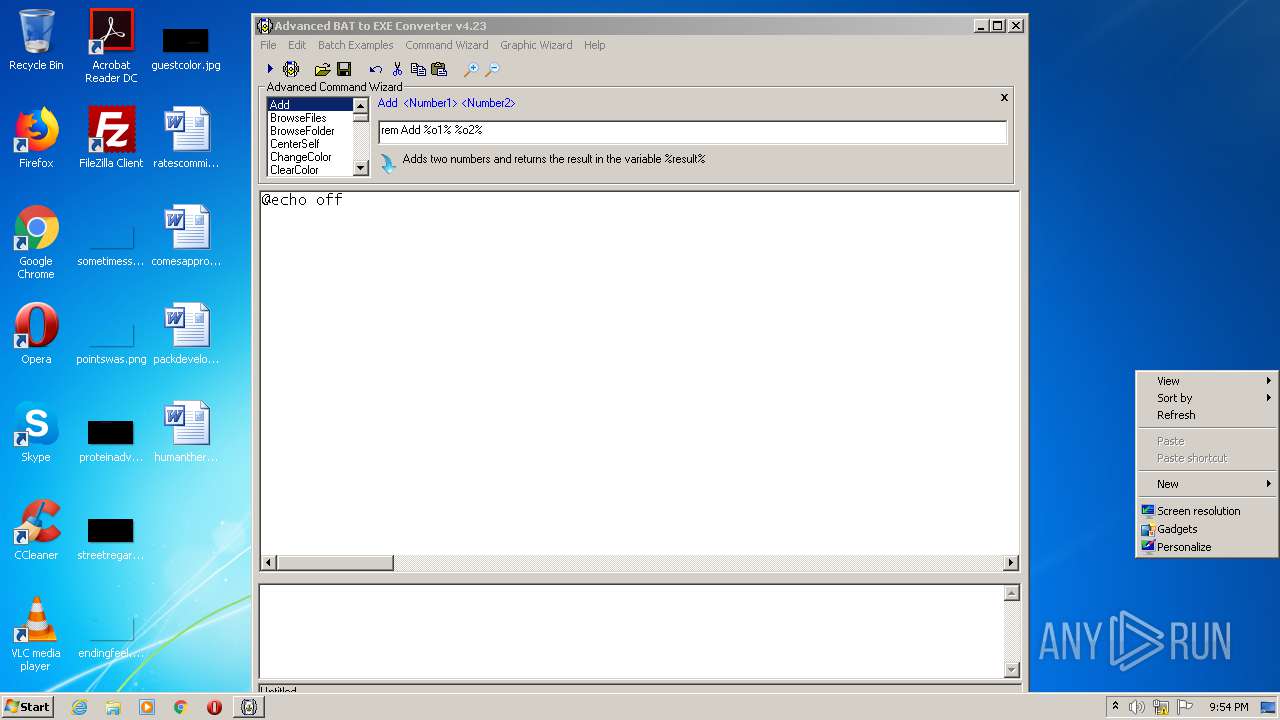Select BrowseFolder in the command list
This screenshot has width=1280, height=720.
[x=310, y=131]
